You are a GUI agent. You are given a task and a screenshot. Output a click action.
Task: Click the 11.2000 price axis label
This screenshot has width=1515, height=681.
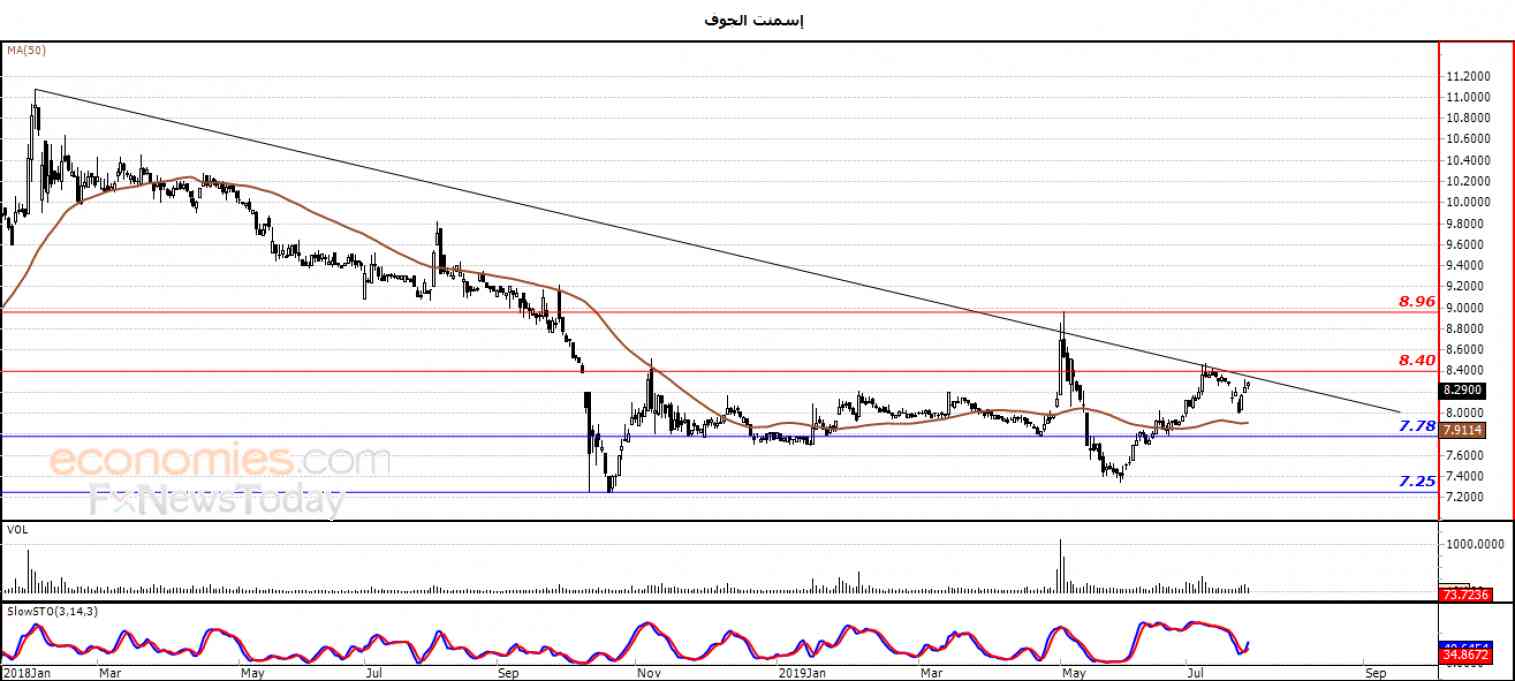click(1466, 76)
